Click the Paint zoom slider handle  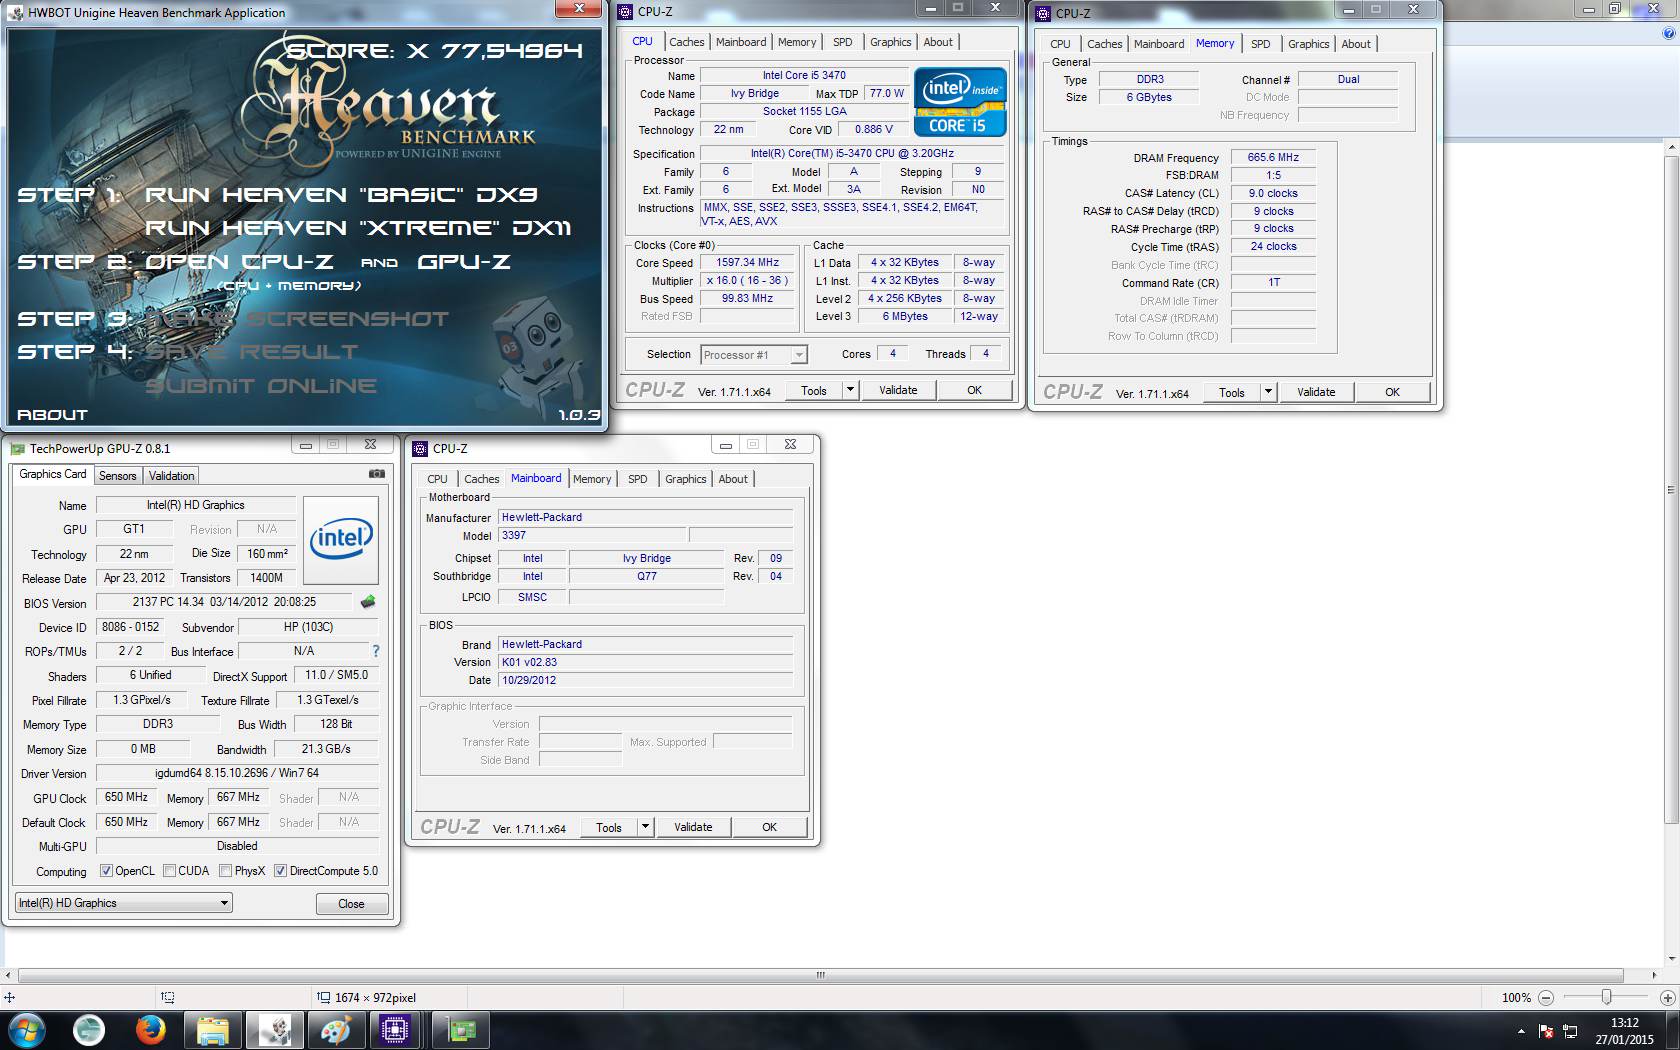[x=1606, y=998]
